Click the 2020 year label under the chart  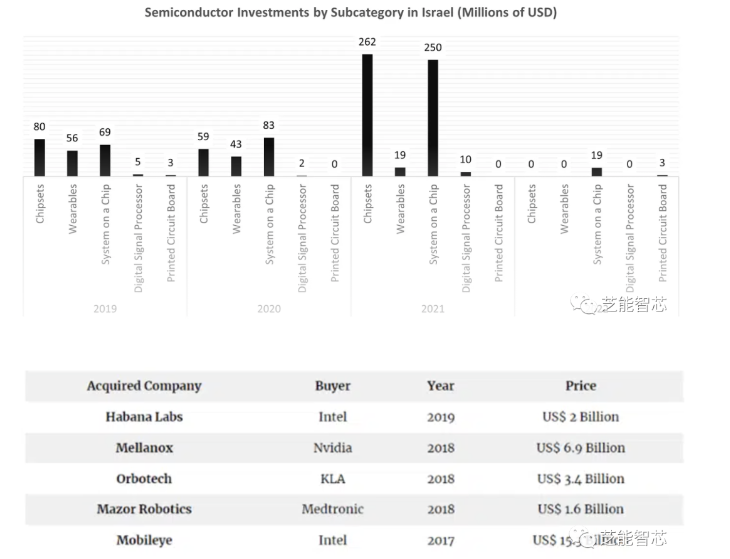coord(268,309)
